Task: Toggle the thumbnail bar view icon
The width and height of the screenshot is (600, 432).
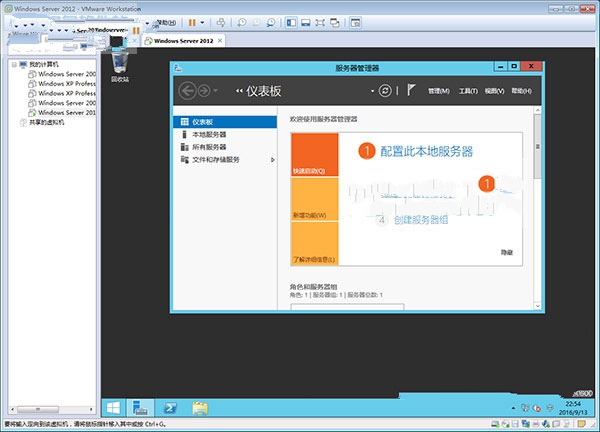Action: [306, 23]
